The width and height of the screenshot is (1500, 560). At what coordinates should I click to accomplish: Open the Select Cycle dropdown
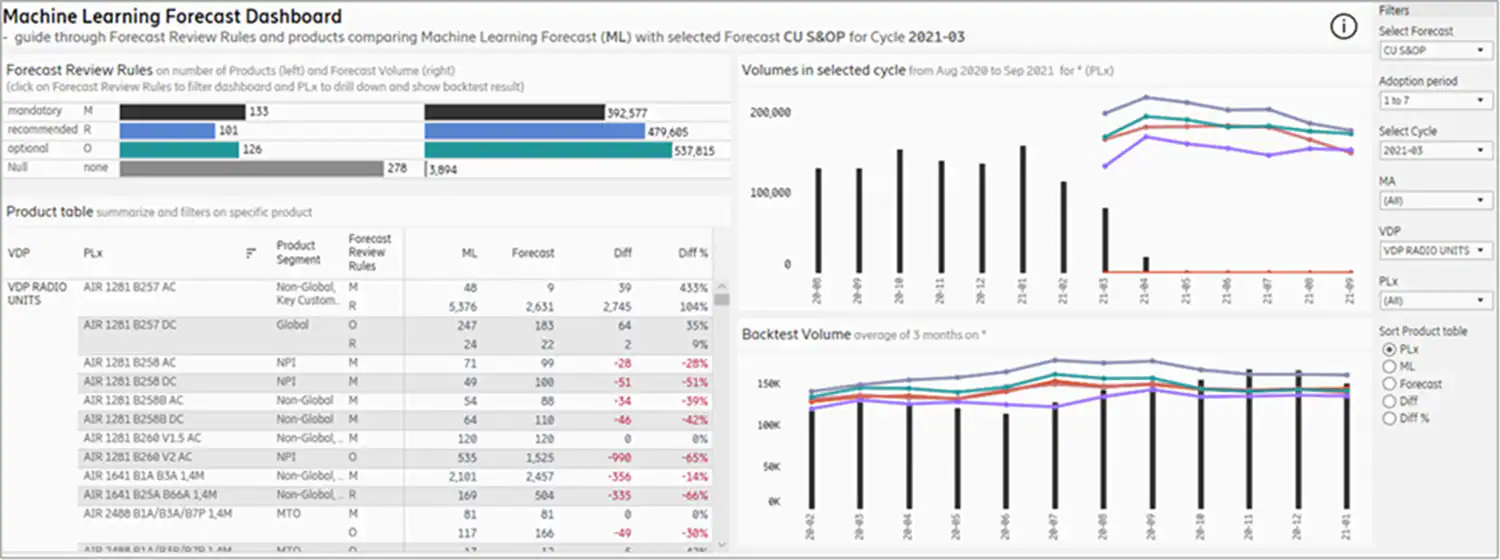tap(1435, 150)
